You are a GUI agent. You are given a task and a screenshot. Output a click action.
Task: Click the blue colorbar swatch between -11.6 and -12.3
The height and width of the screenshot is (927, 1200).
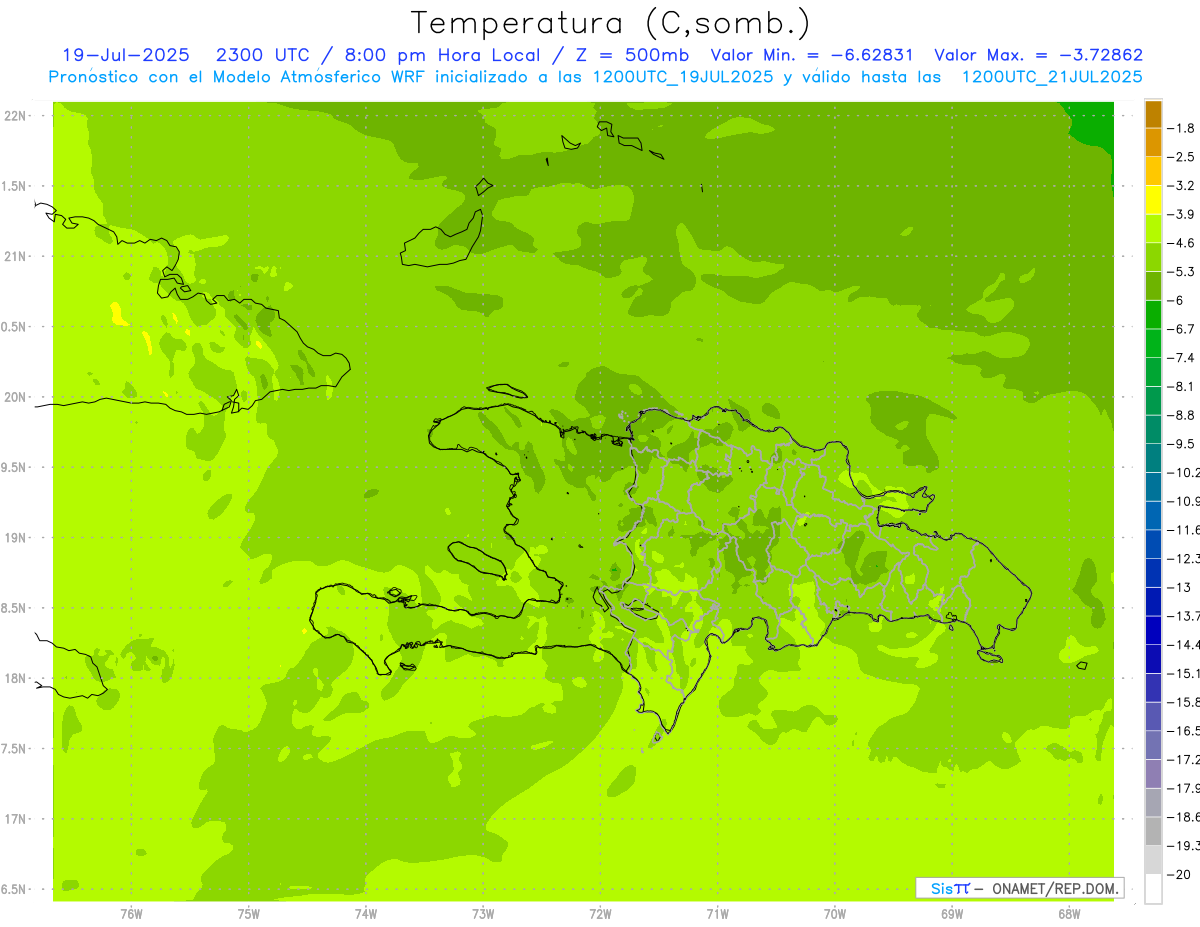pos(1153,543)
